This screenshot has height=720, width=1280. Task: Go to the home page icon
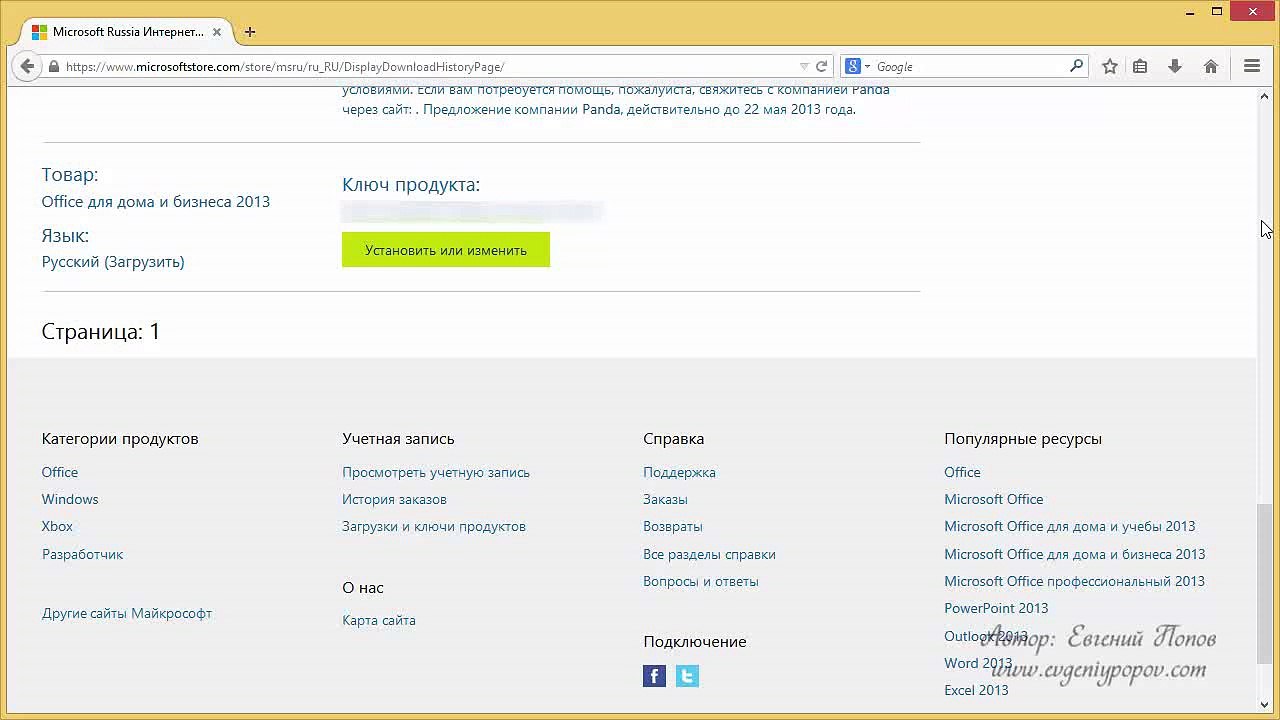[1211, 66]
